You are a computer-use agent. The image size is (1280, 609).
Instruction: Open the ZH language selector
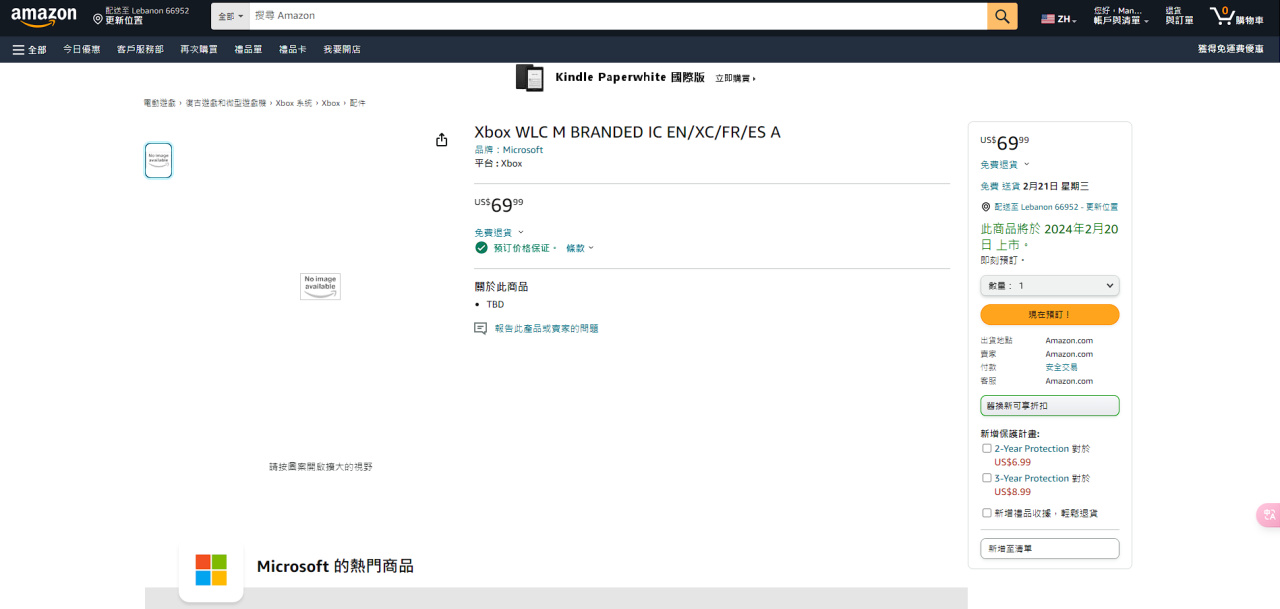pyautogui.click(x=1059, y=18)
